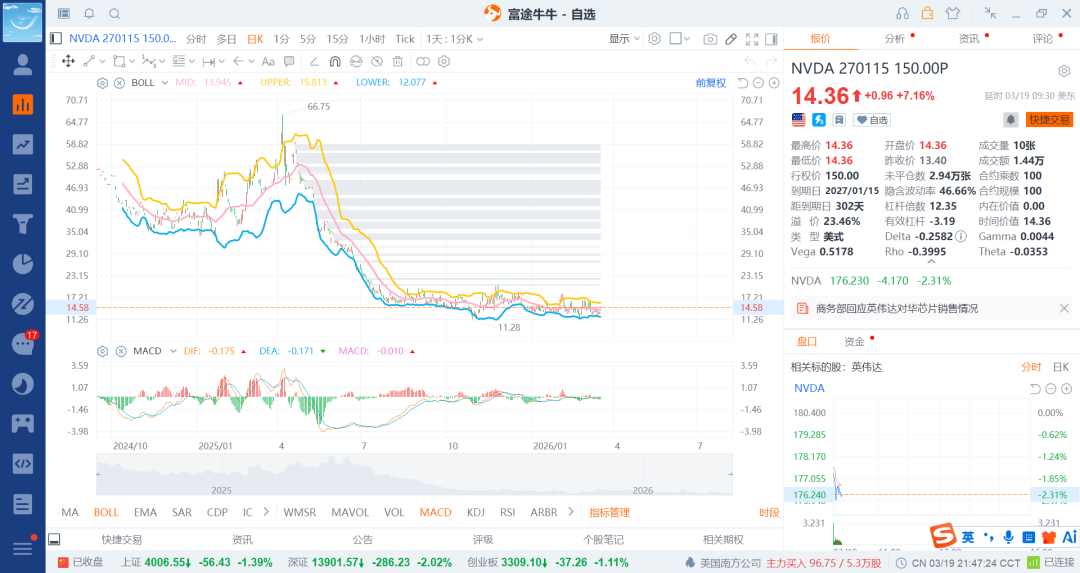Open the stock screener funnel icon

tap(23, 224)
